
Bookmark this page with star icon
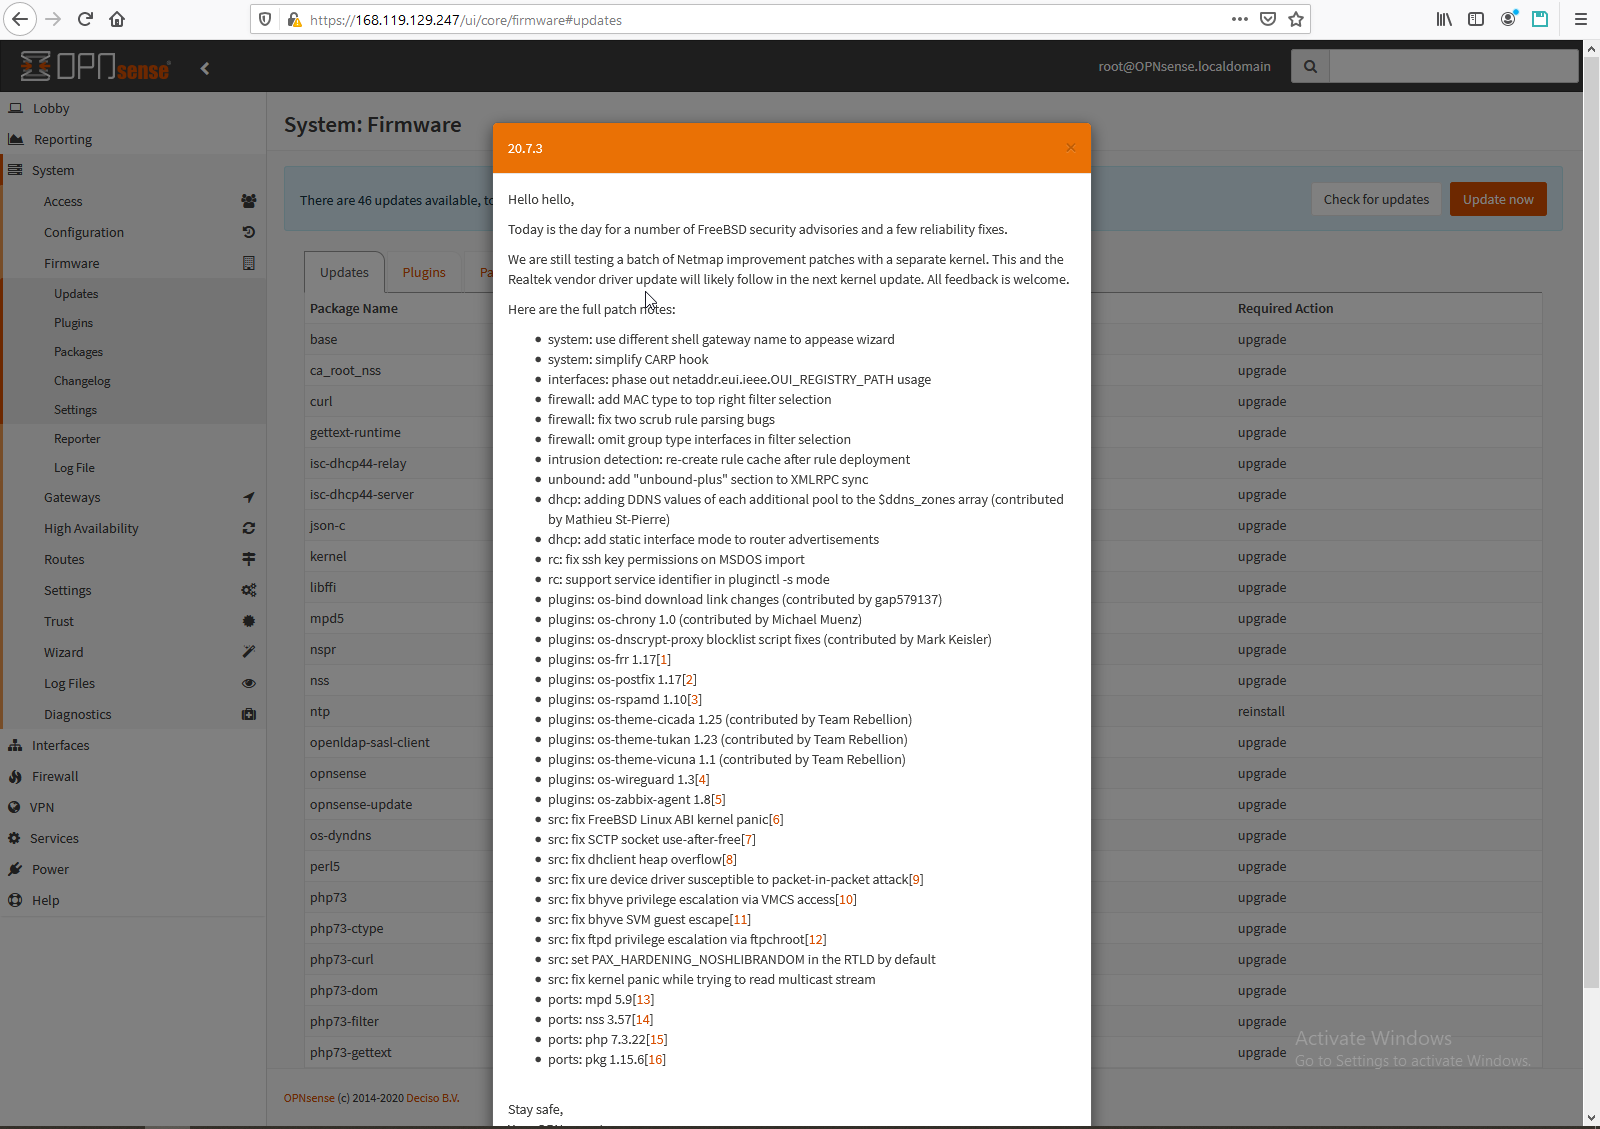[1296, 19]
